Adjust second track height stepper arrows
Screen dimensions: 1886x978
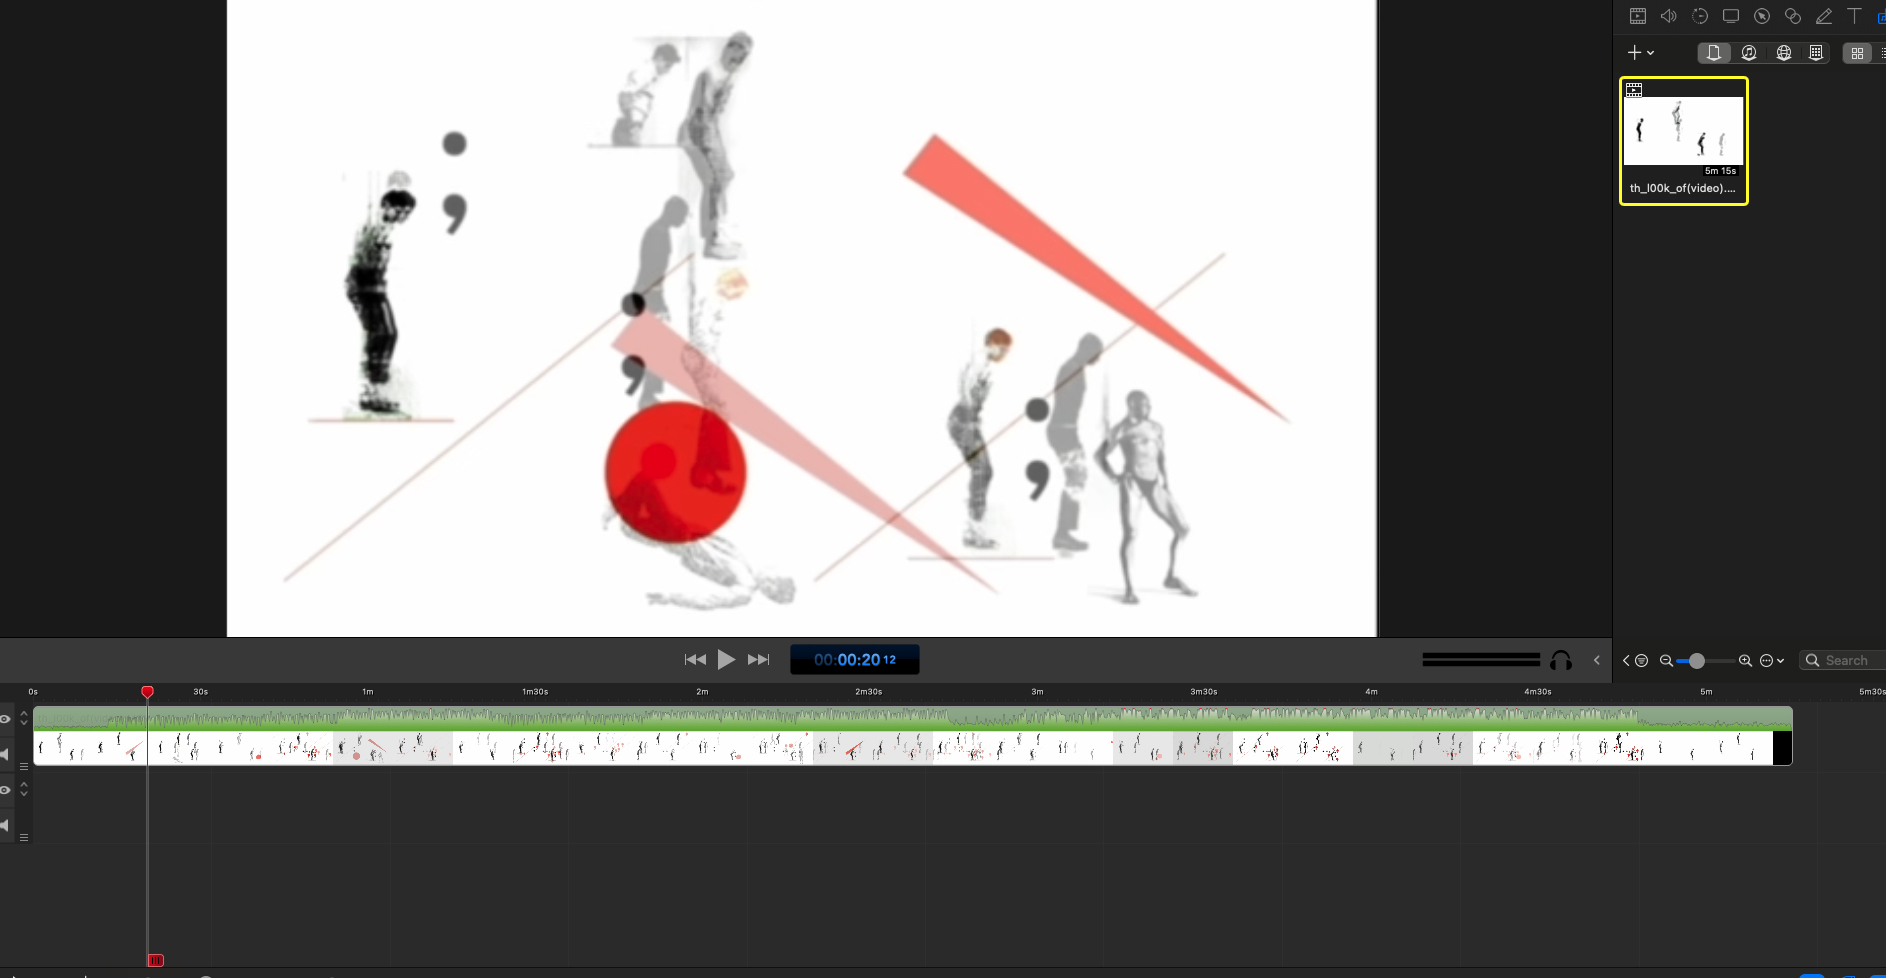[24, 790]
